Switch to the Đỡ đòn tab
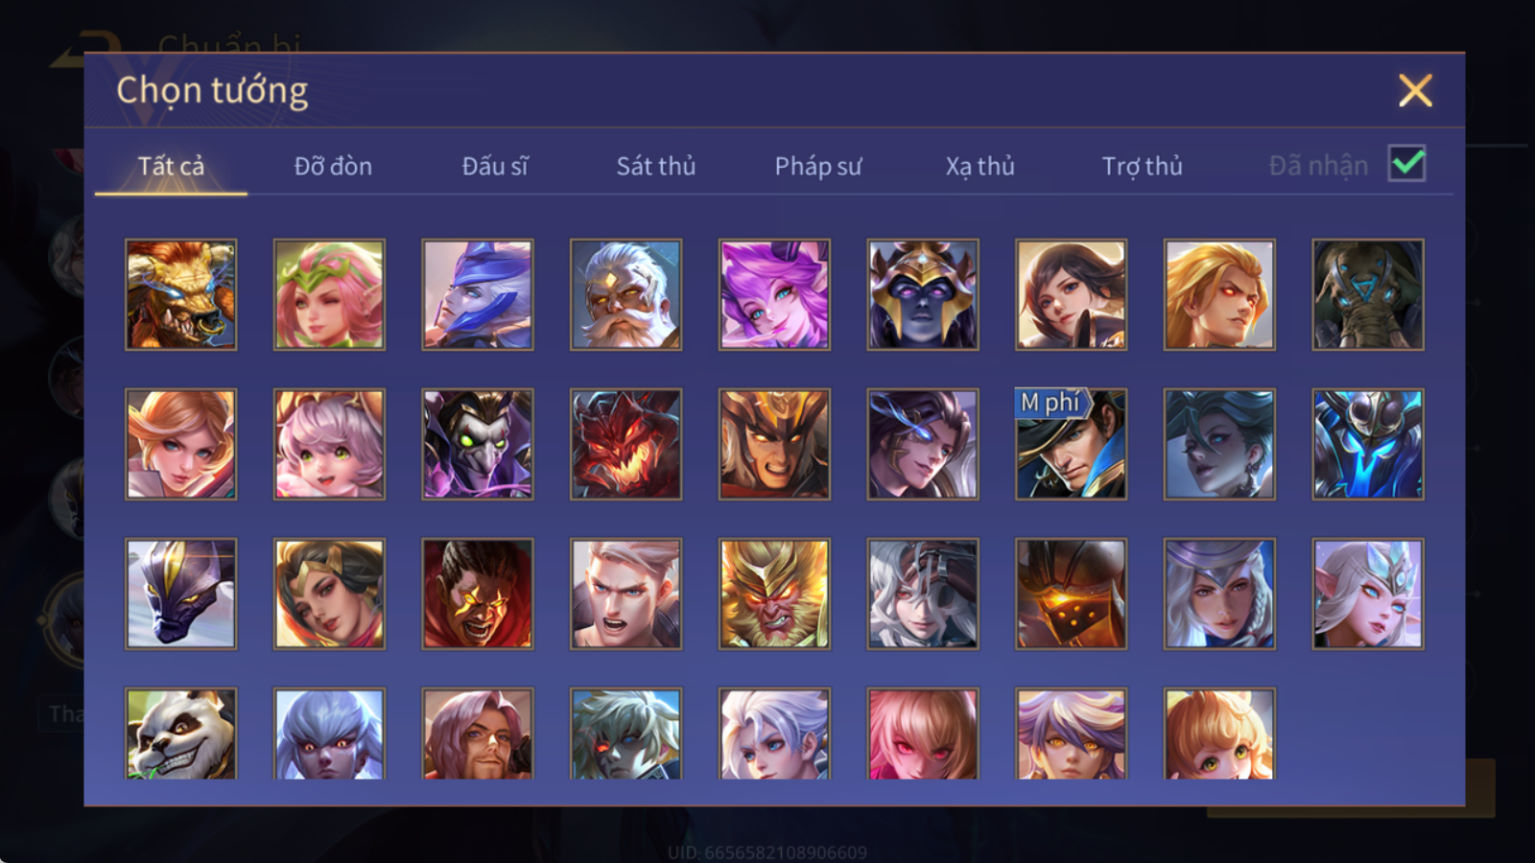The width and height of the screenshot is (1535, 863). [x=333, y=166]
